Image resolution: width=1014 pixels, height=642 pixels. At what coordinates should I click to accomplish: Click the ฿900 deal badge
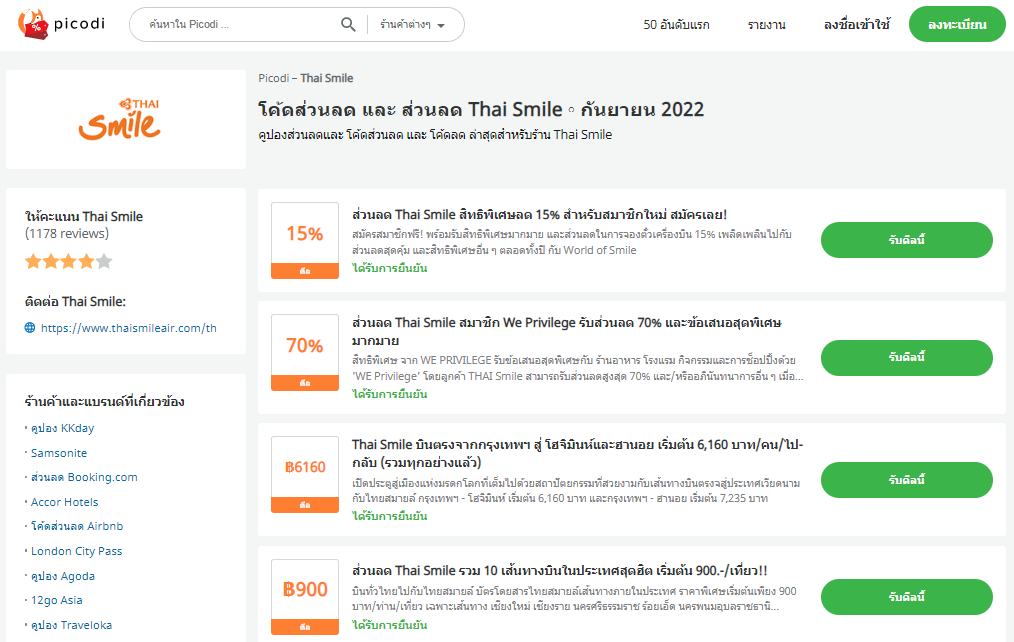305,597
